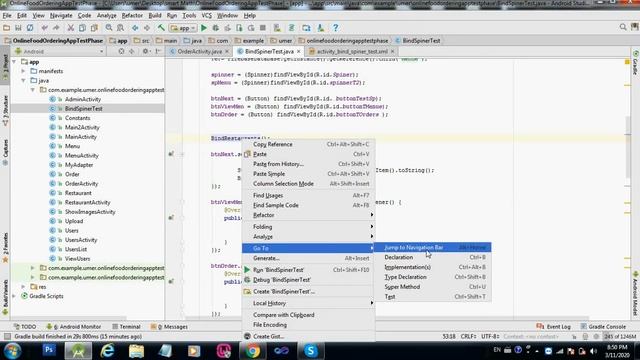Open the TODO tool window button
Image resolution: width=640 pixels, height=360 pixels.
point(25,327)
